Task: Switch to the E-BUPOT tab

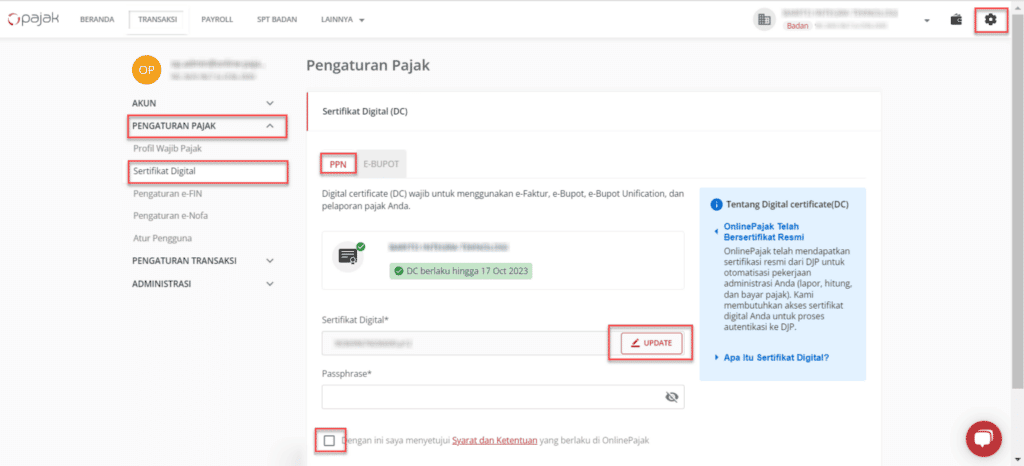Action: click(381, 164)
